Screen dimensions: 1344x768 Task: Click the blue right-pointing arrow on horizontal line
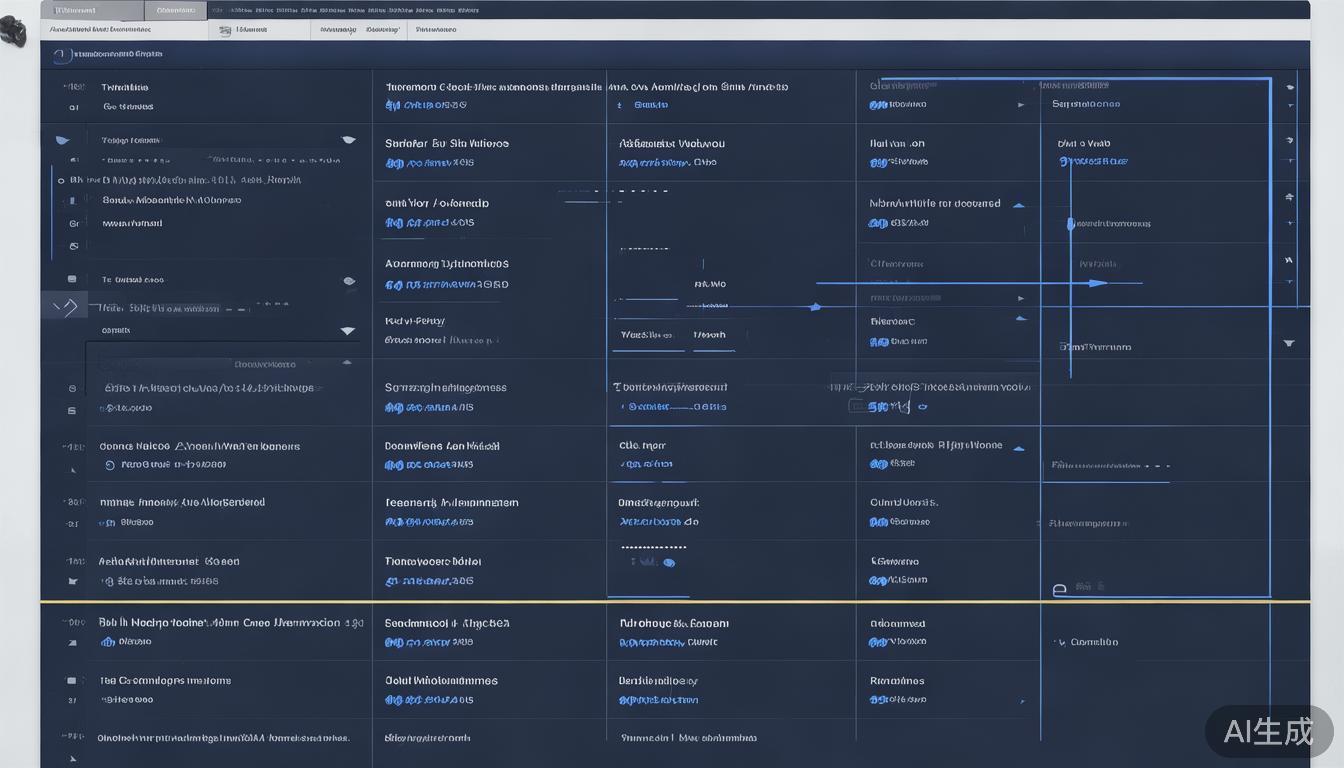[1097, 283]
